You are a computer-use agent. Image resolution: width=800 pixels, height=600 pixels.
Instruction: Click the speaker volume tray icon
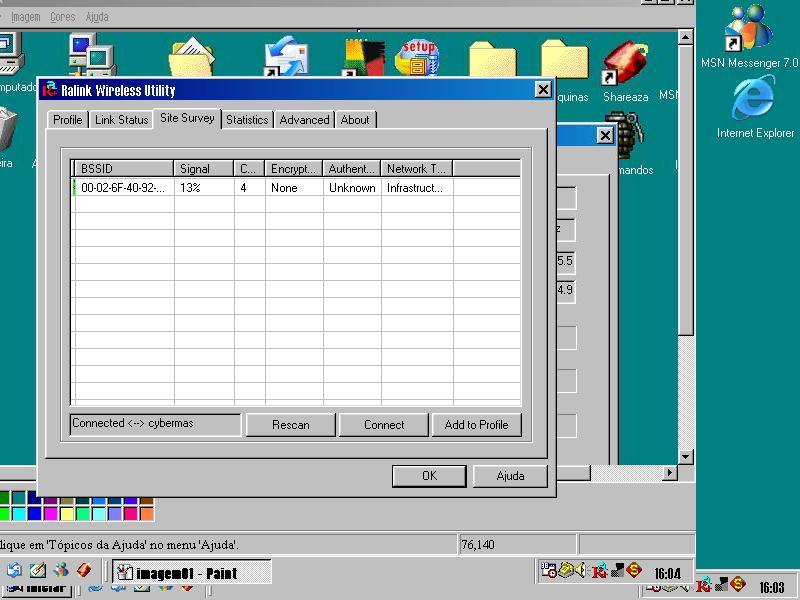click(x=580, y=569)
